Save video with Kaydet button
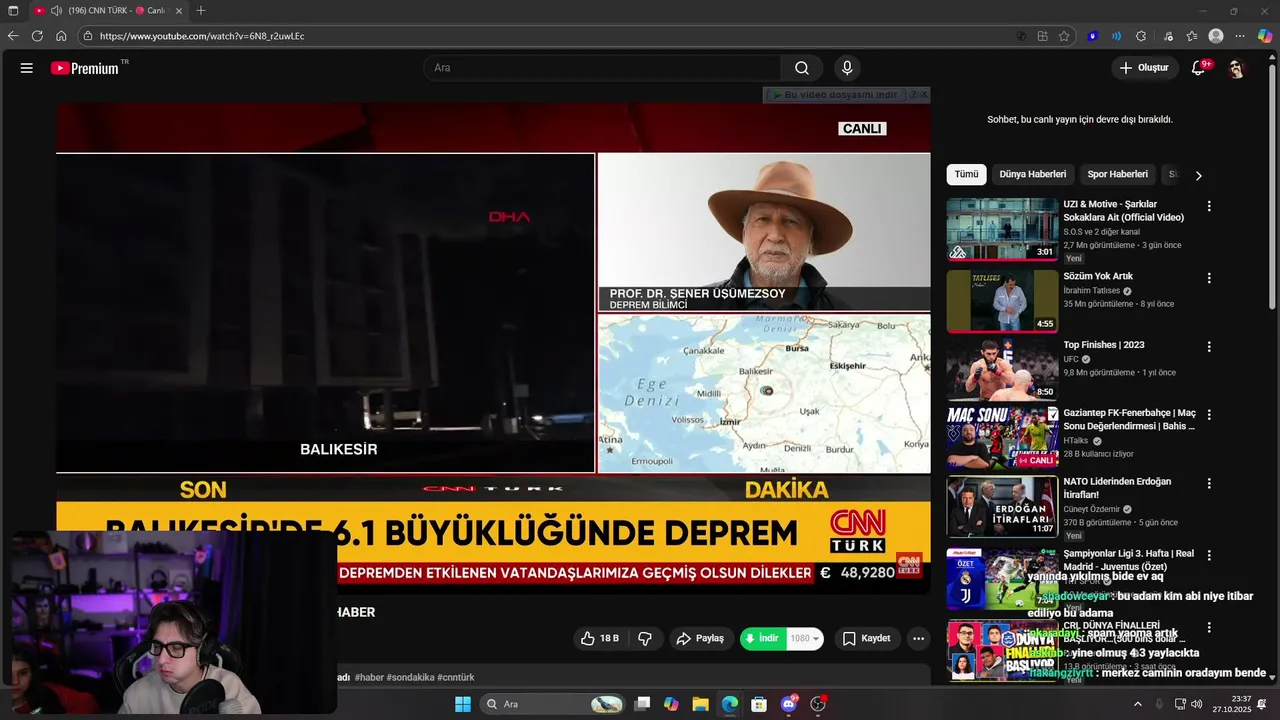1280x720 pixels. point(866,638)
